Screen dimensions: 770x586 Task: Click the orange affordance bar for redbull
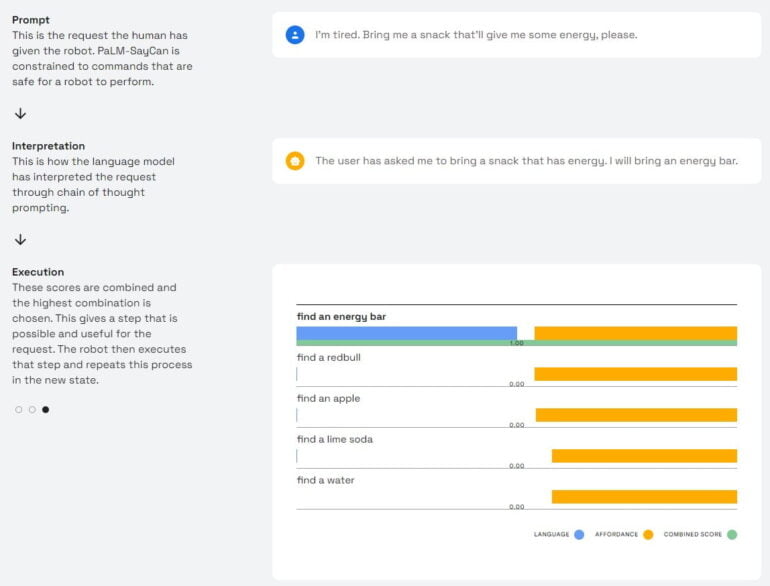(635, 374)
